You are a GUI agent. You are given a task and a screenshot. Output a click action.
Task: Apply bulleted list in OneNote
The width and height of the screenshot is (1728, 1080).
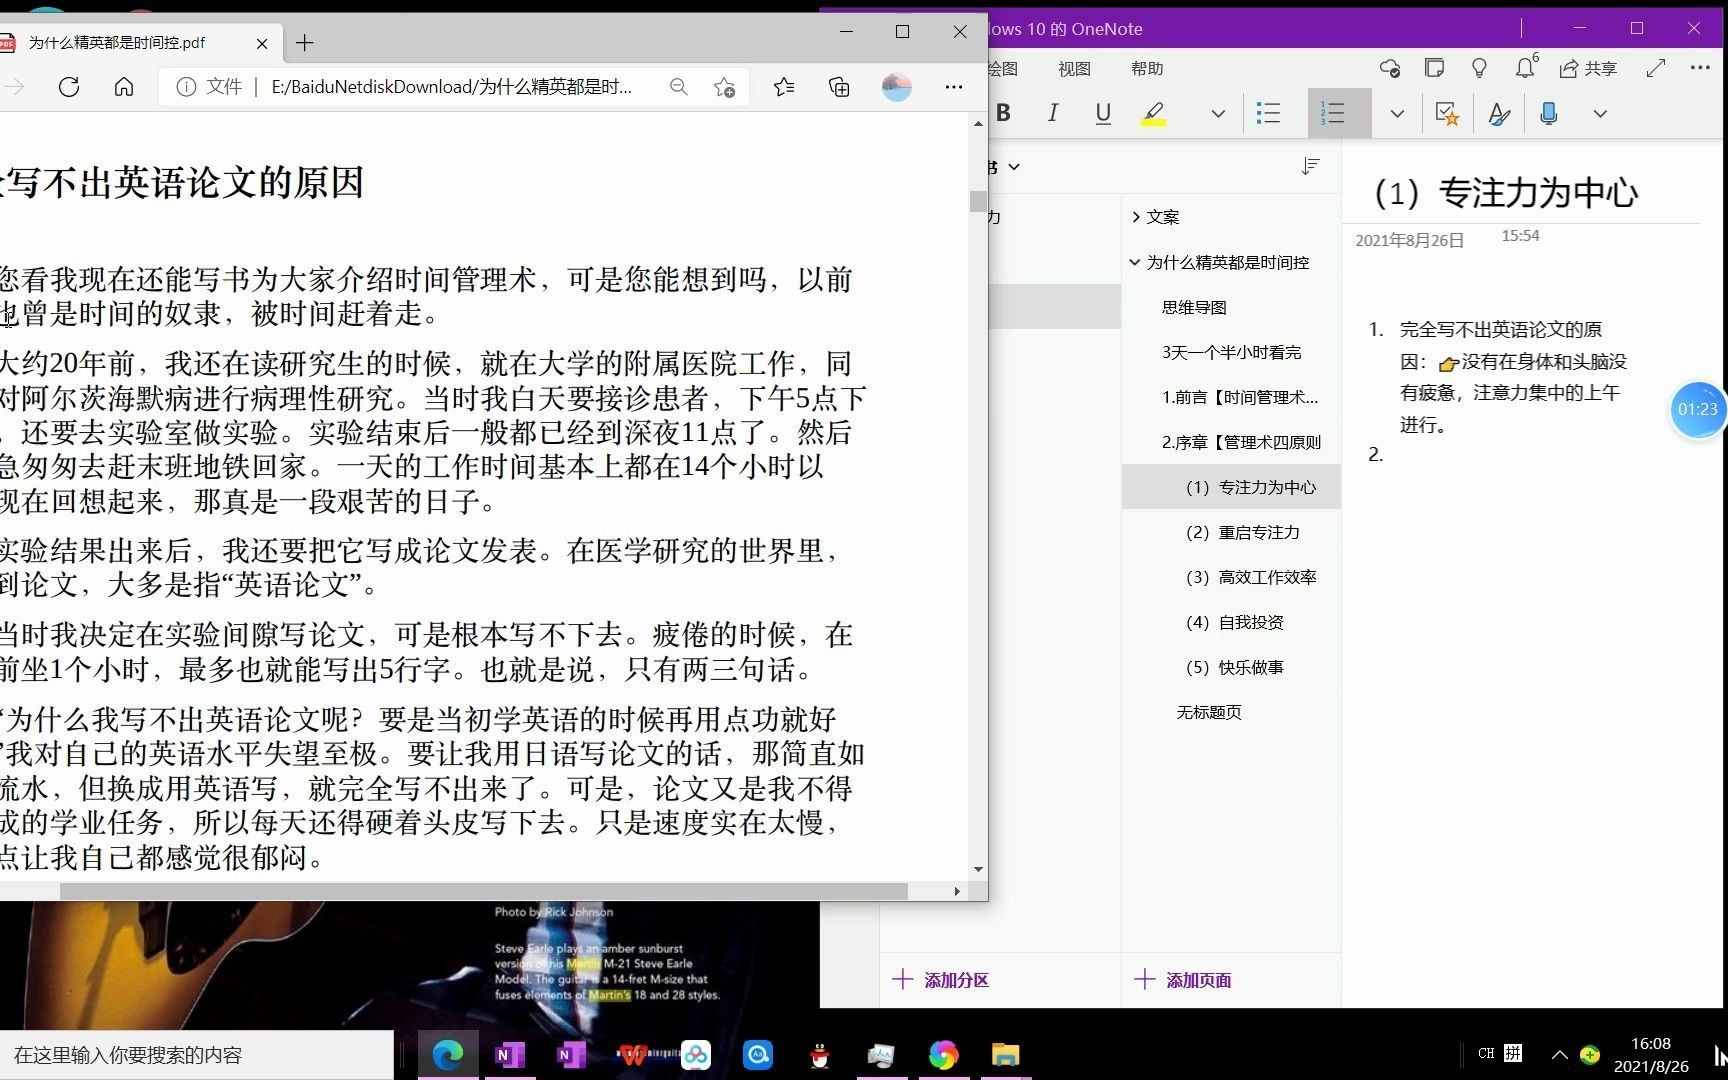click(1268, 113)
